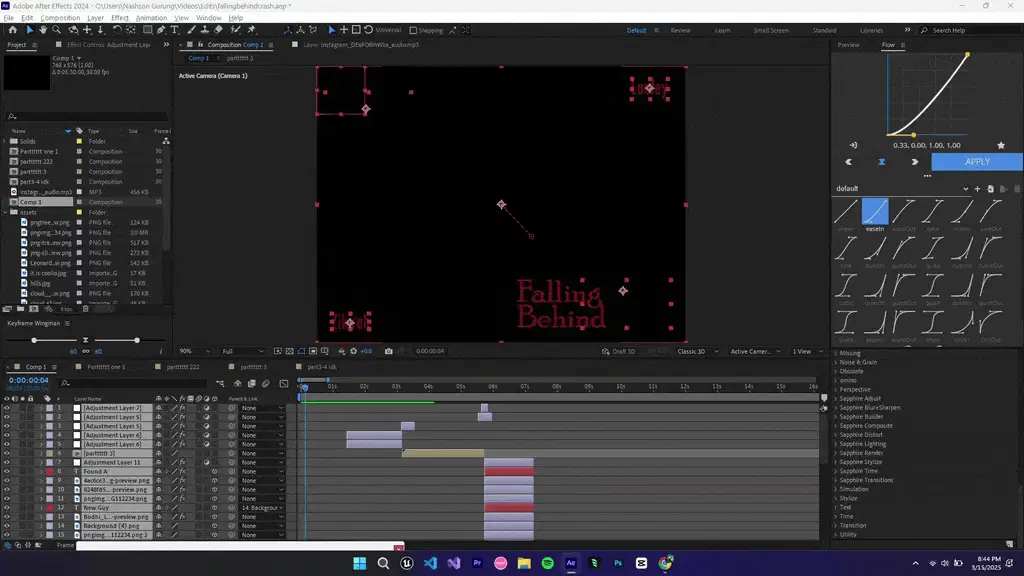Click the Flow previous keyframe arrow
This screenshot has height=576, width=1024.
coord(848,162)
